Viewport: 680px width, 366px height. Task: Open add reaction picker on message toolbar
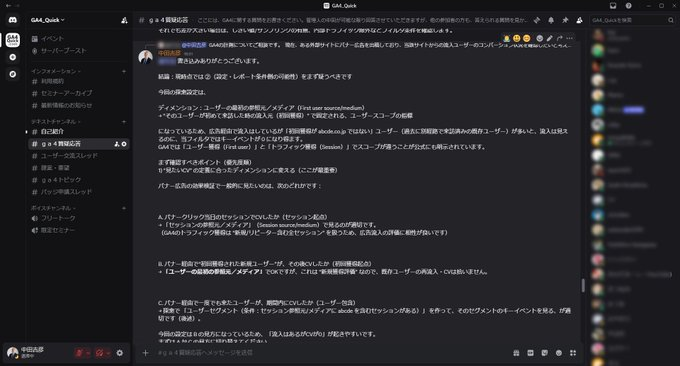pos(539,39)
